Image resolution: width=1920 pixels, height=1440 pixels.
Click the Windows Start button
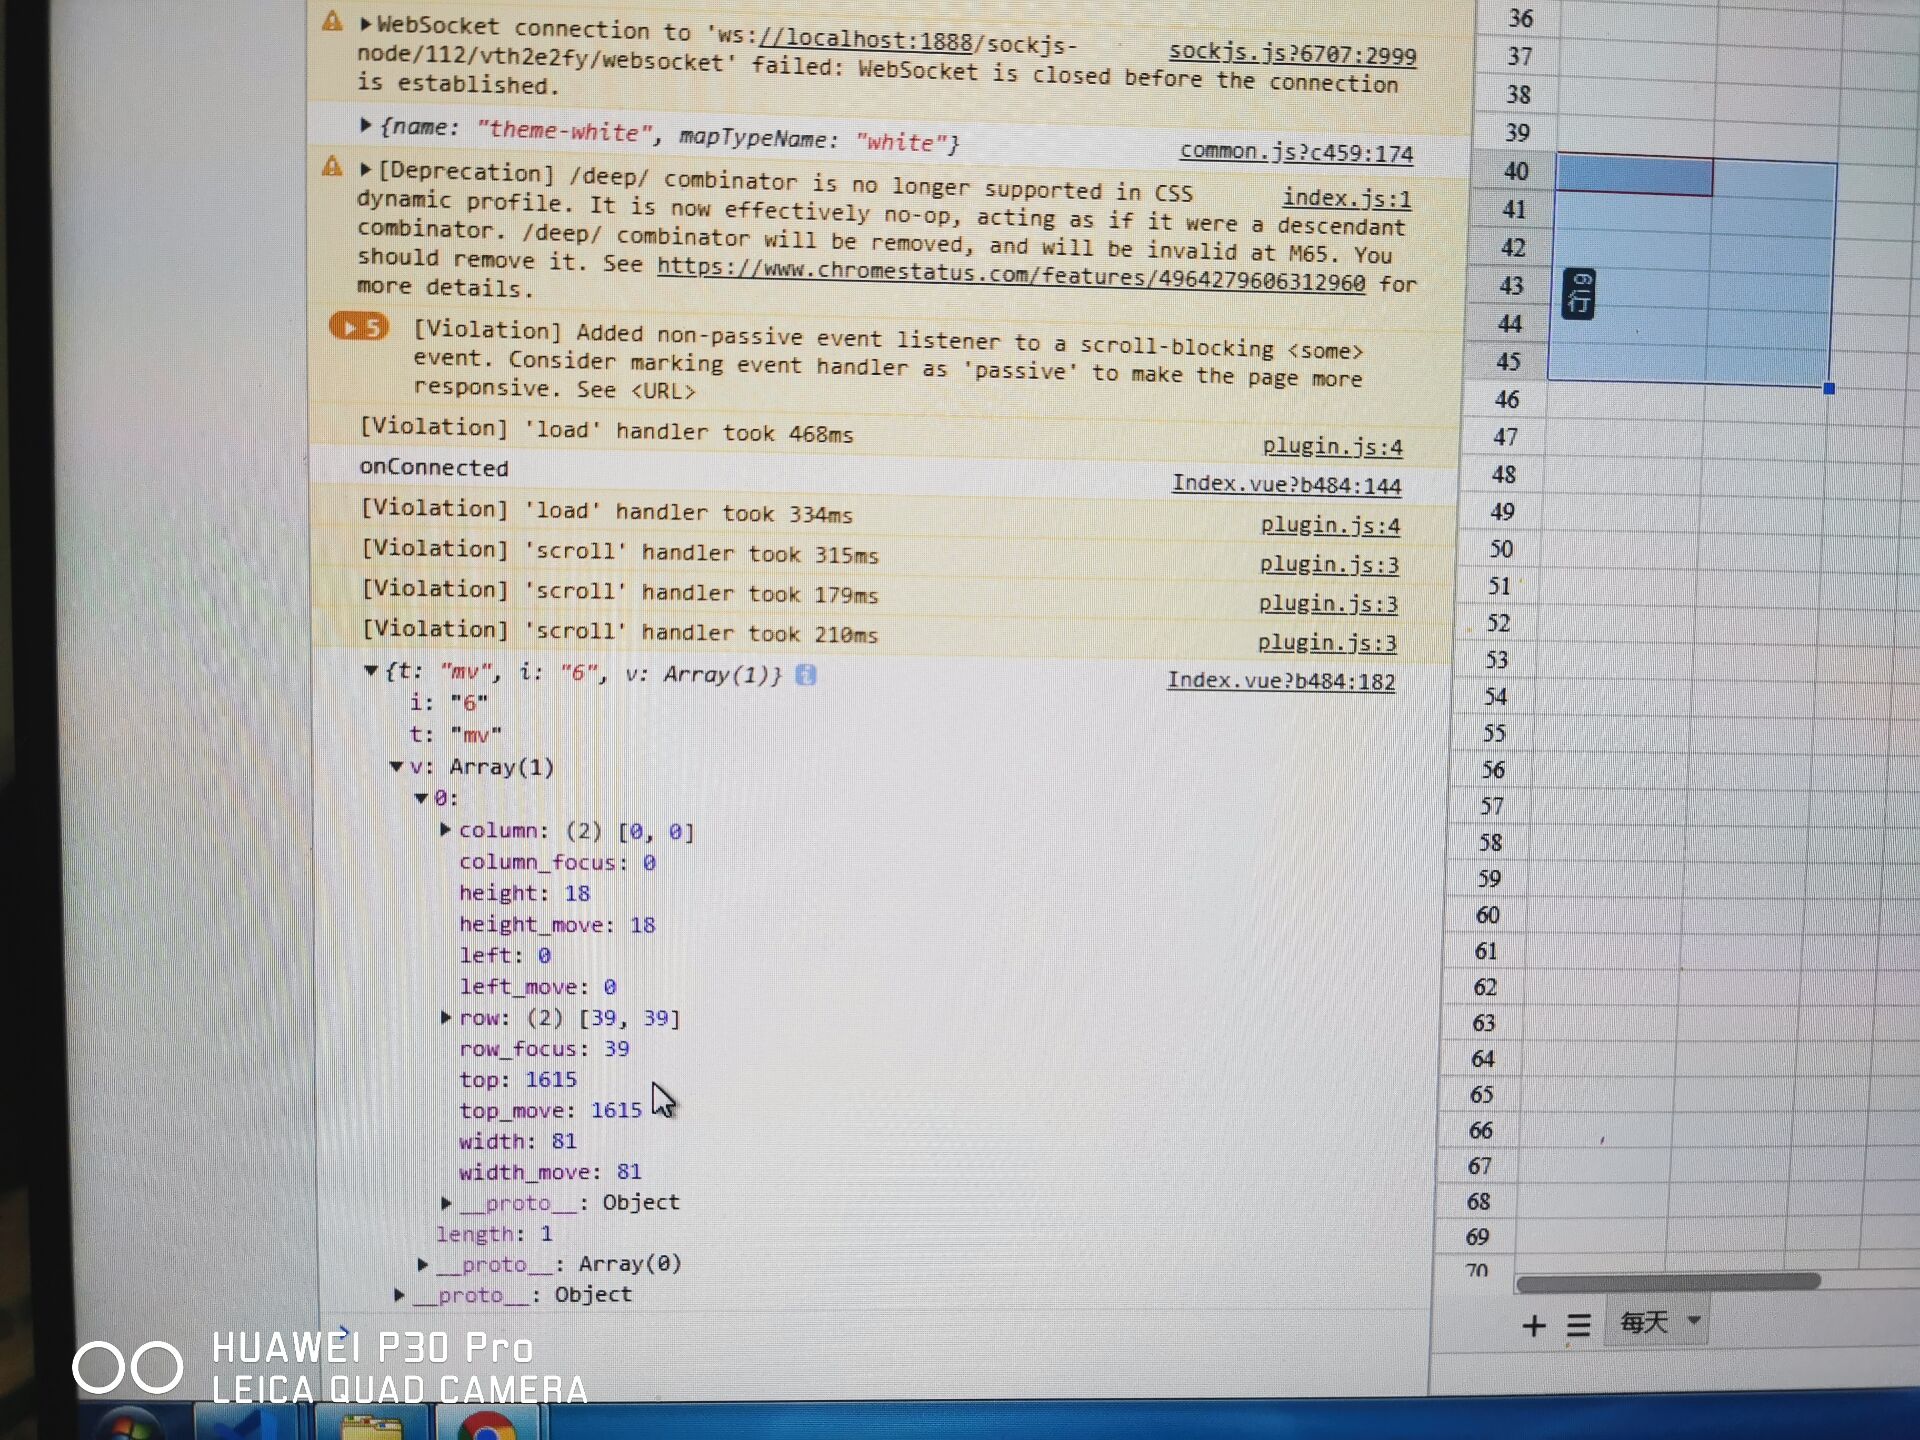[131, 1423]
